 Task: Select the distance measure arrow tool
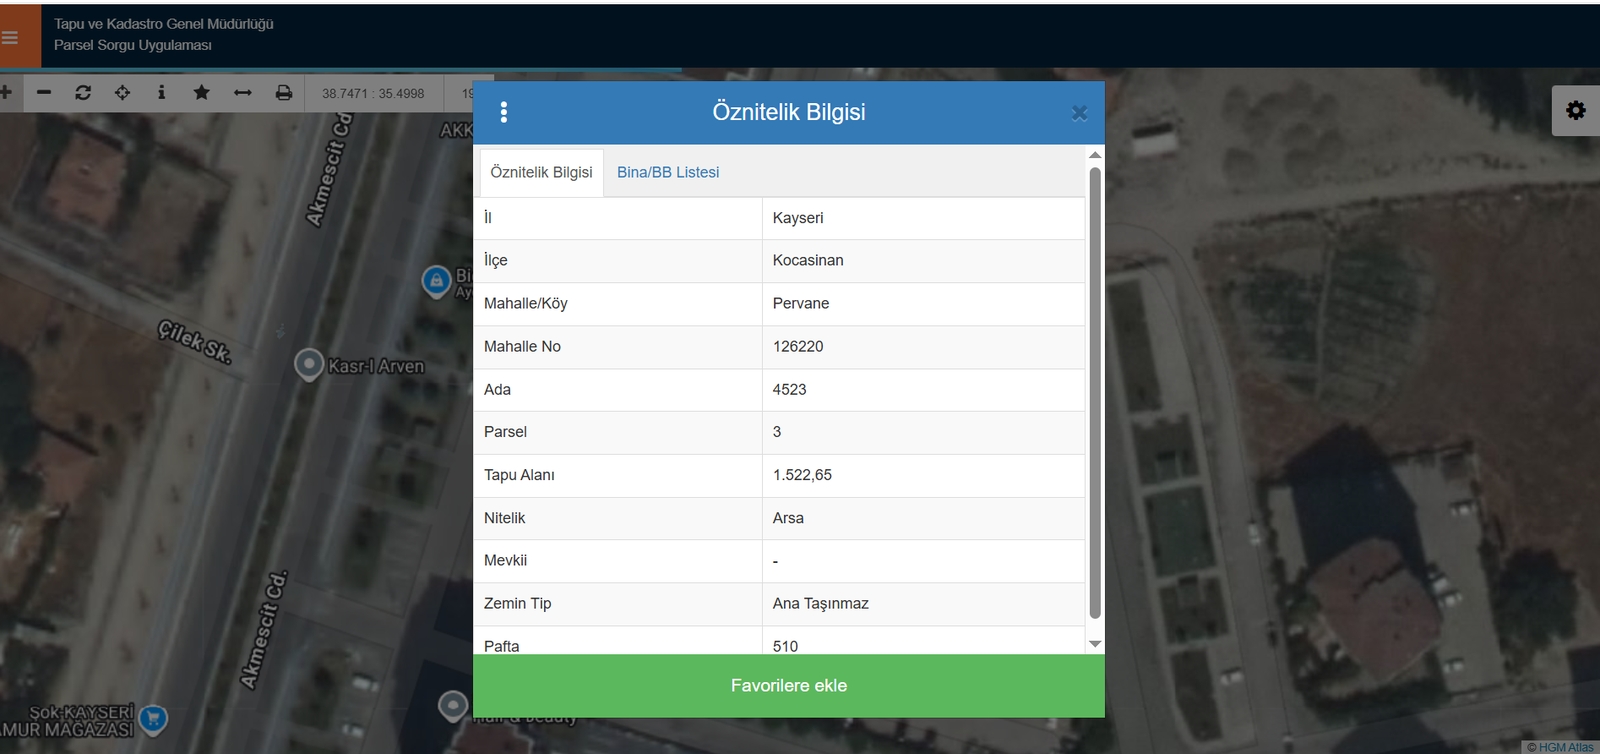[x=243, y=93]
